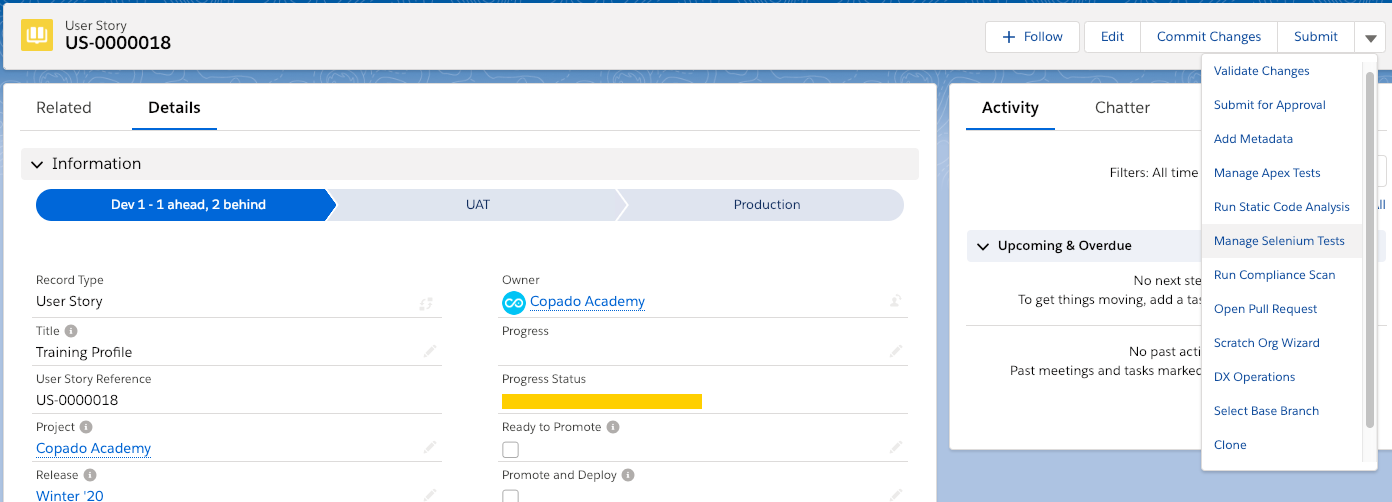This screenshot has height=502, width=1392.
Task: Show the Release field info icon
Action: pyautogui.click(x=90, y=475)
